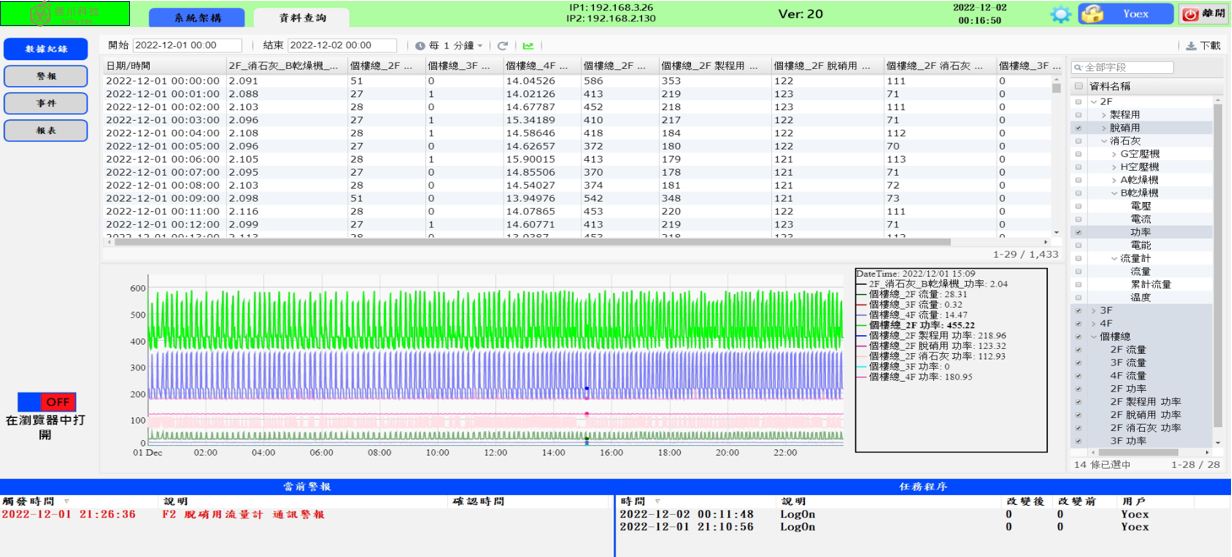Open settings with the blue gear icon
This screenshot has width=1232, height=557.
1060,15
